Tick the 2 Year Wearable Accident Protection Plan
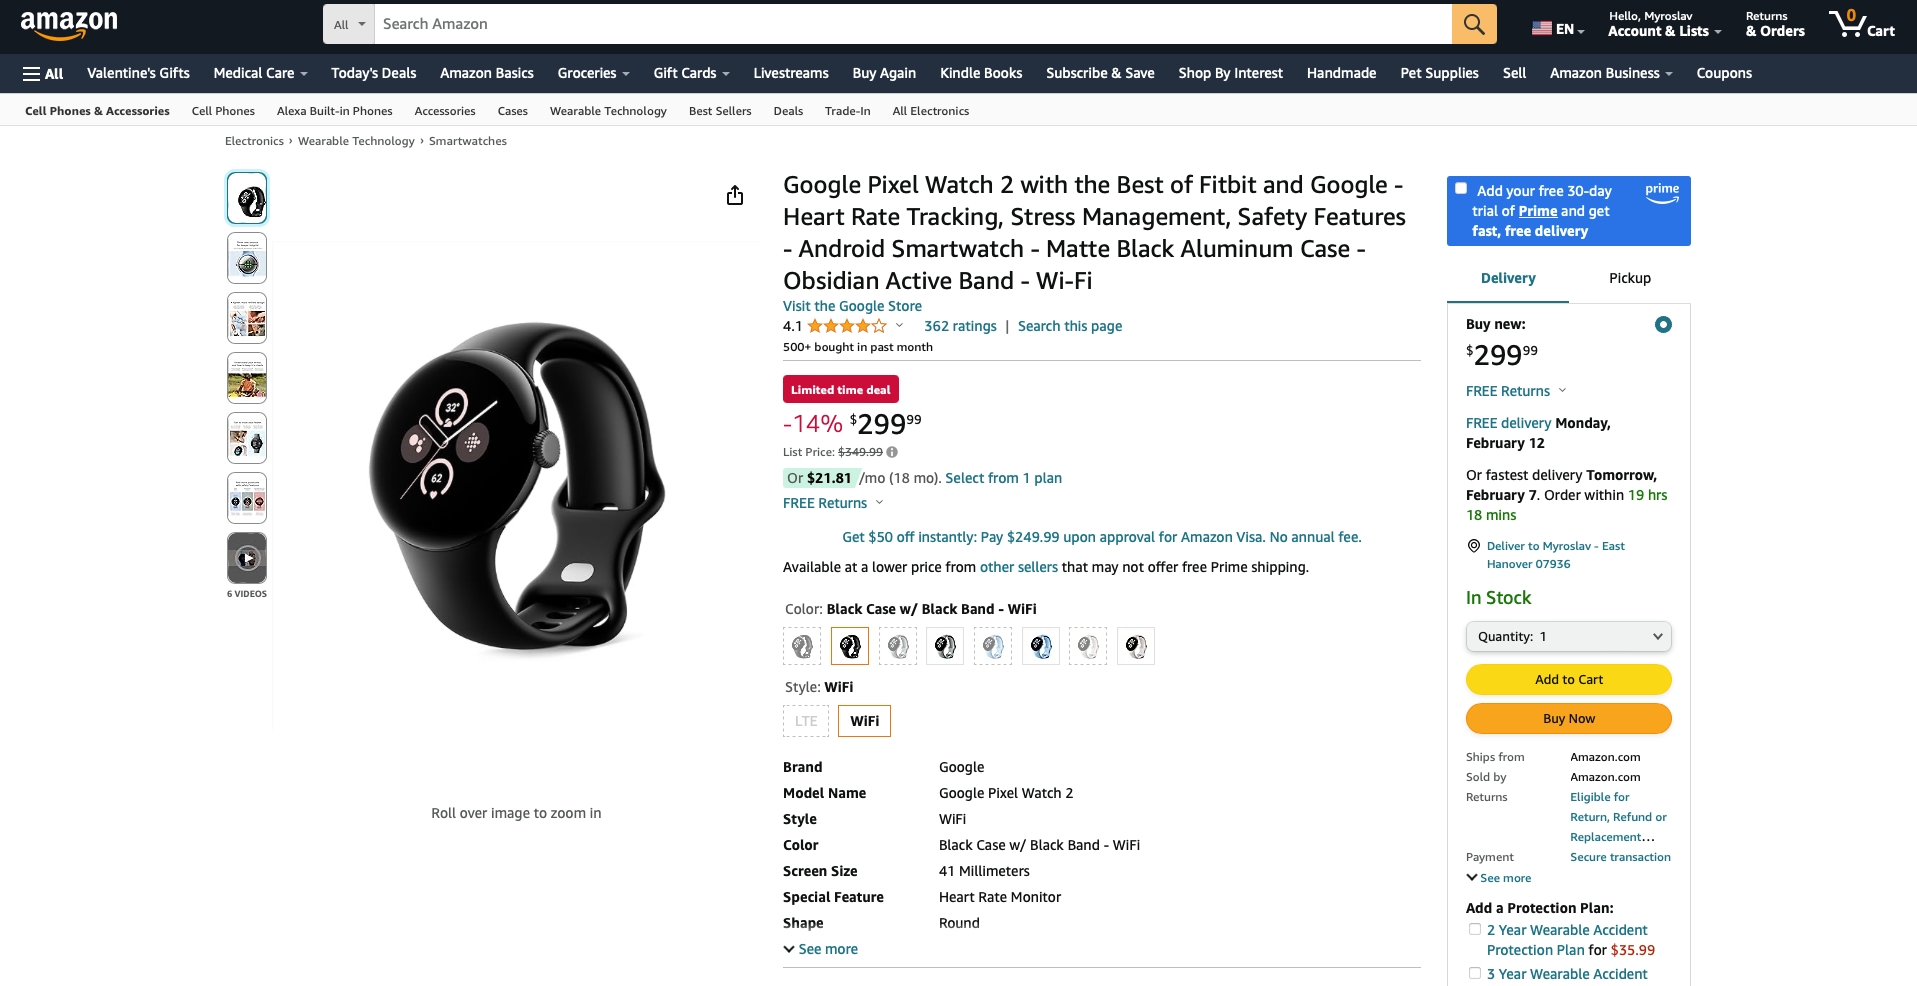 click(1475, 929)
